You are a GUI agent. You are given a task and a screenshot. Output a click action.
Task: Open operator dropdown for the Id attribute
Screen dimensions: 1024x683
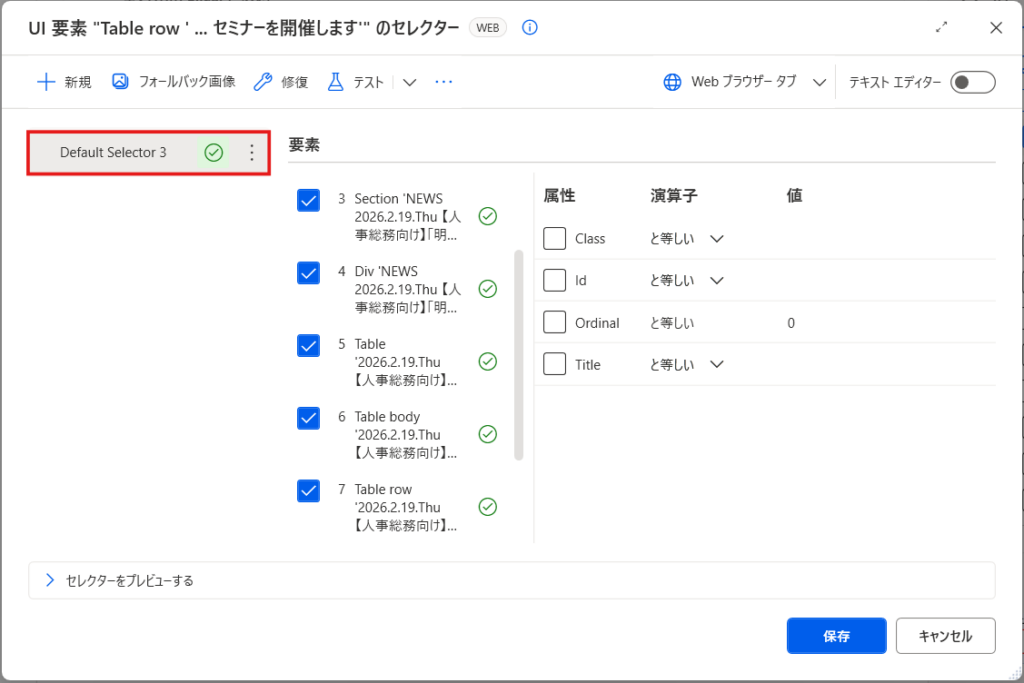click(x=716, y=281)
